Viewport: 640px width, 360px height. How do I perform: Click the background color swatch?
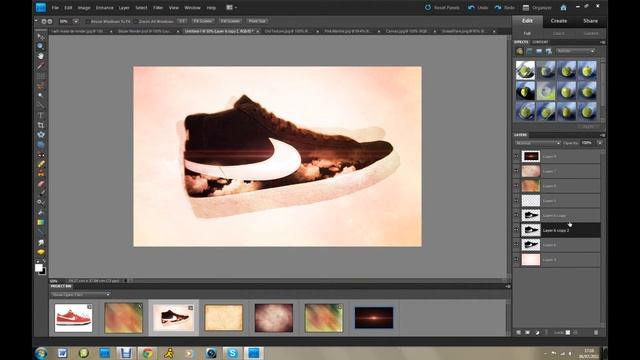(x=44, y=272)
